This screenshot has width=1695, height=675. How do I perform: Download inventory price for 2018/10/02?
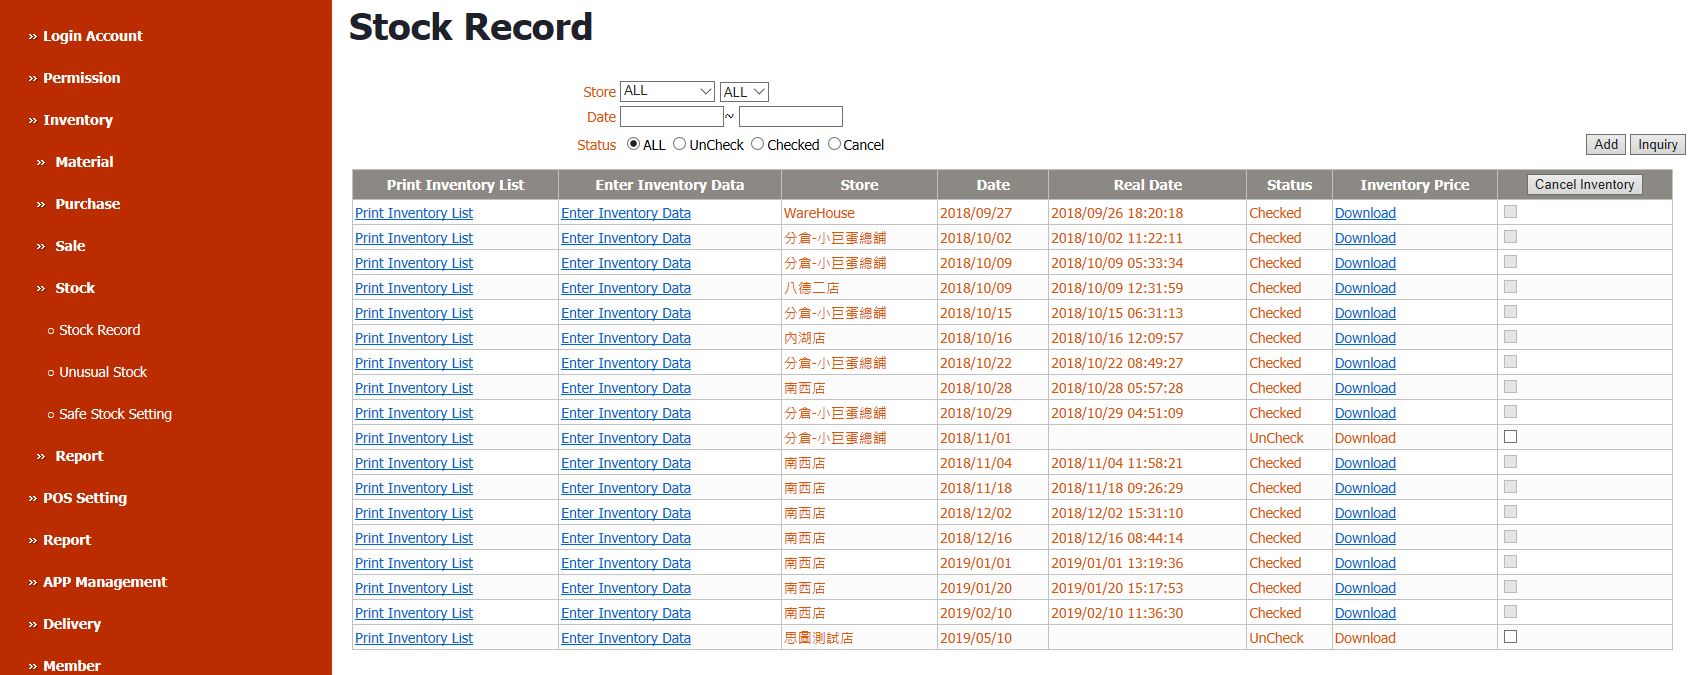click(x=1365, y=238)
